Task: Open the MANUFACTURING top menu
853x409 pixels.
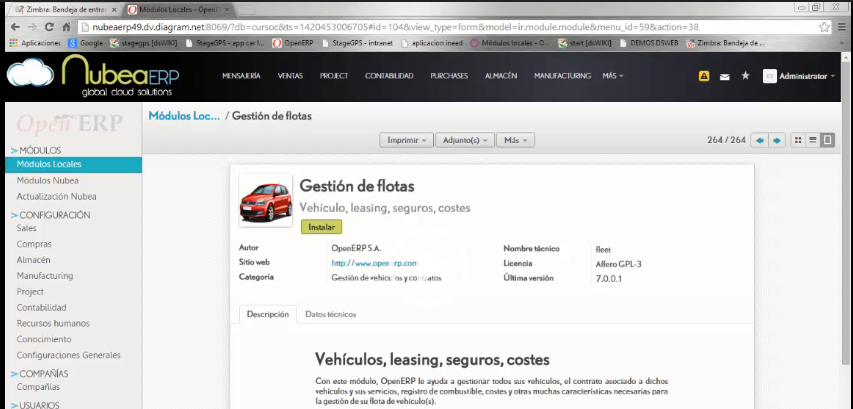Action: click(x=562, y=76)
